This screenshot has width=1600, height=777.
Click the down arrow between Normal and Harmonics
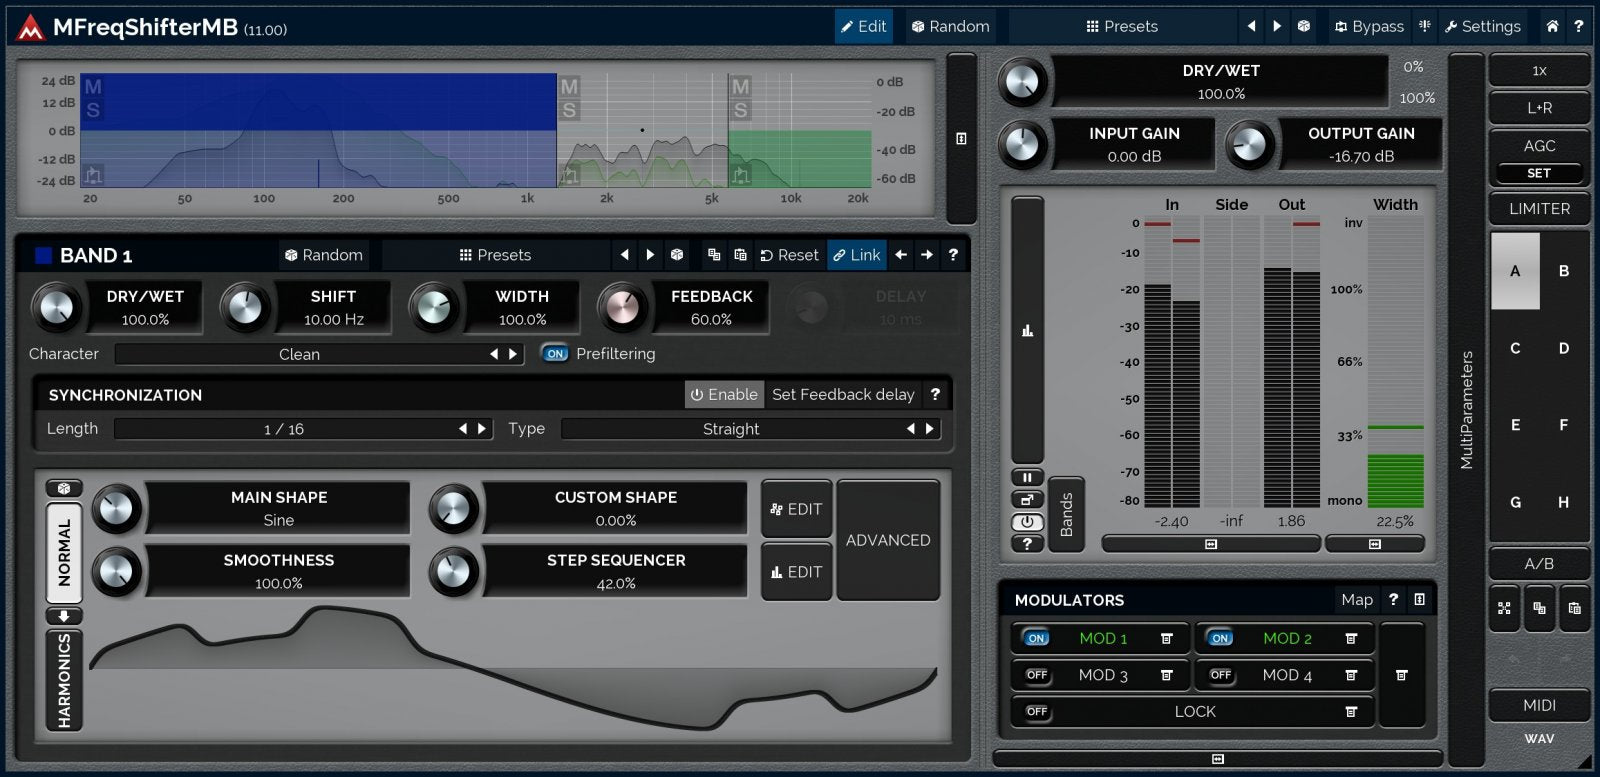pyautogui.click(x=64, y=616)
